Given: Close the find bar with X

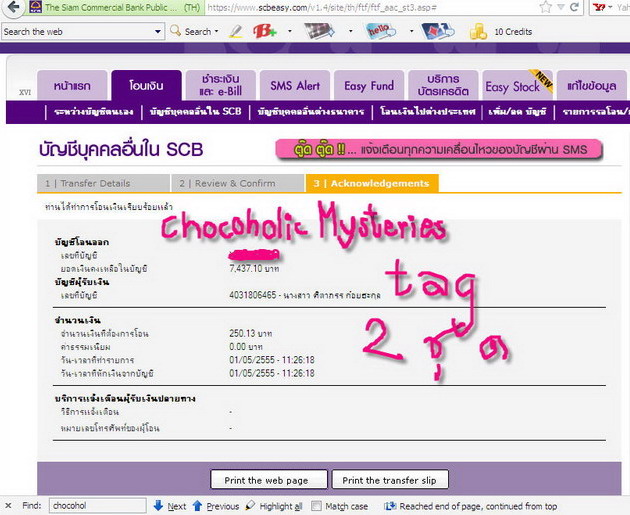Looking at the screenshot, I should click(8, 506).
